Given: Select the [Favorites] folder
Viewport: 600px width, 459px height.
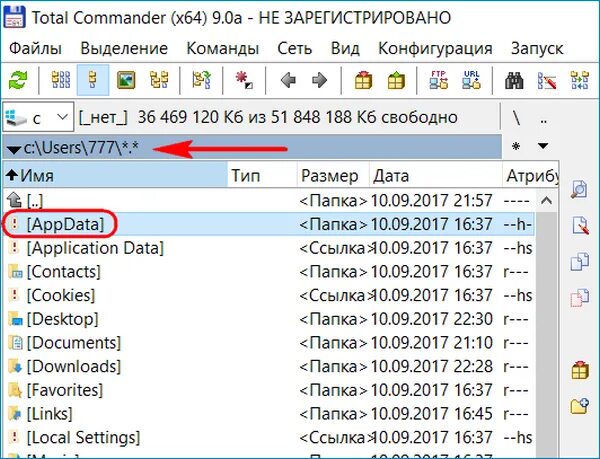Looking at the screenshot, I should click(269, 390).
